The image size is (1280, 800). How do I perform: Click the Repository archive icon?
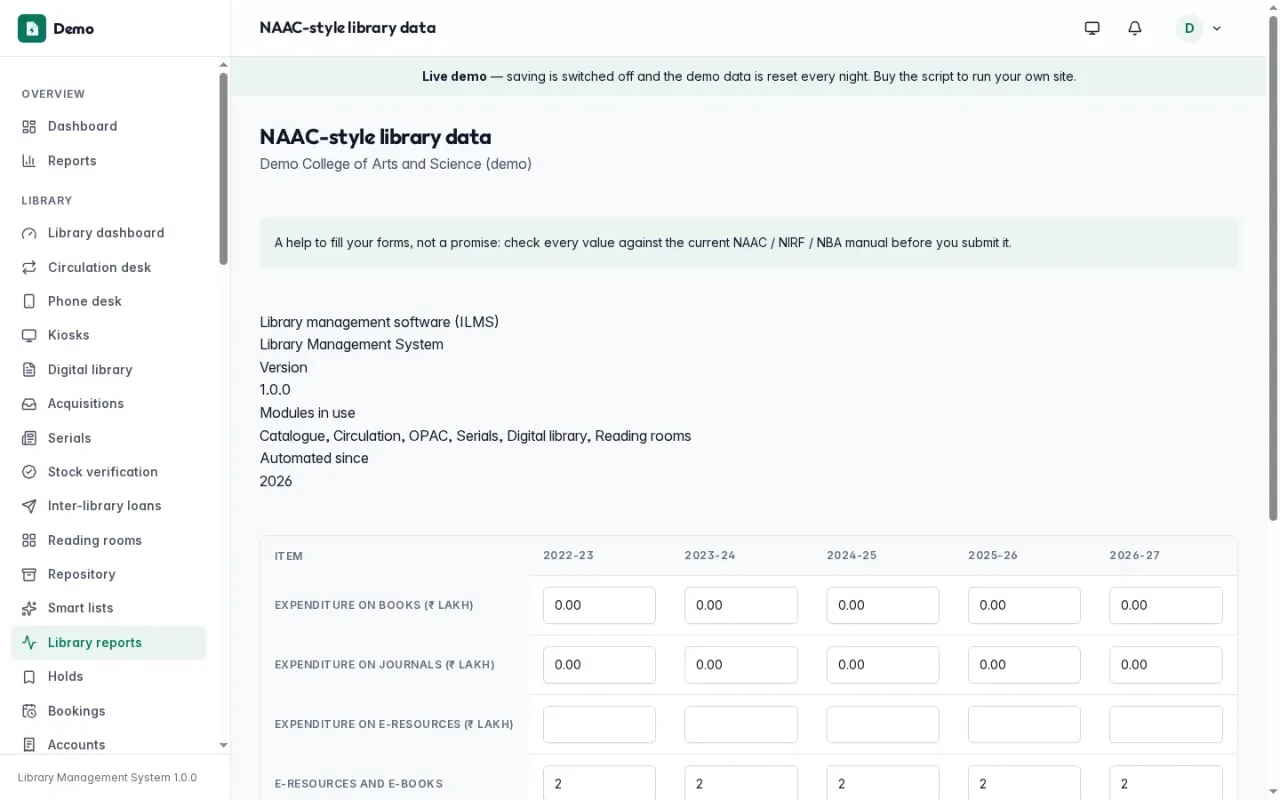tap(29, 574)
